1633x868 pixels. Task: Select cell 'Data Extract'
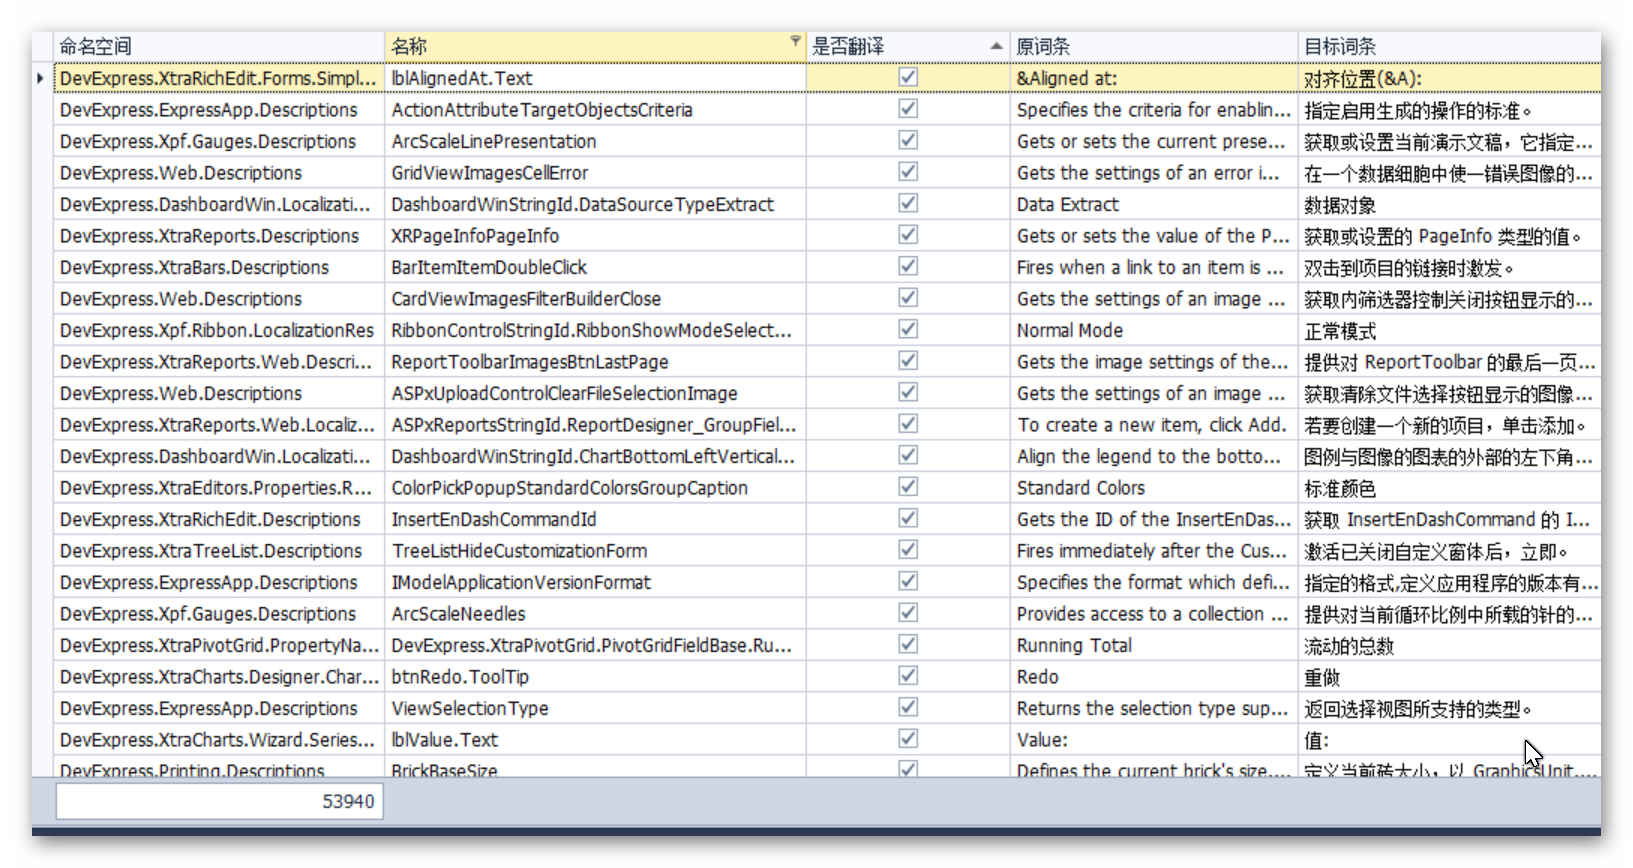pos(1154,204)
